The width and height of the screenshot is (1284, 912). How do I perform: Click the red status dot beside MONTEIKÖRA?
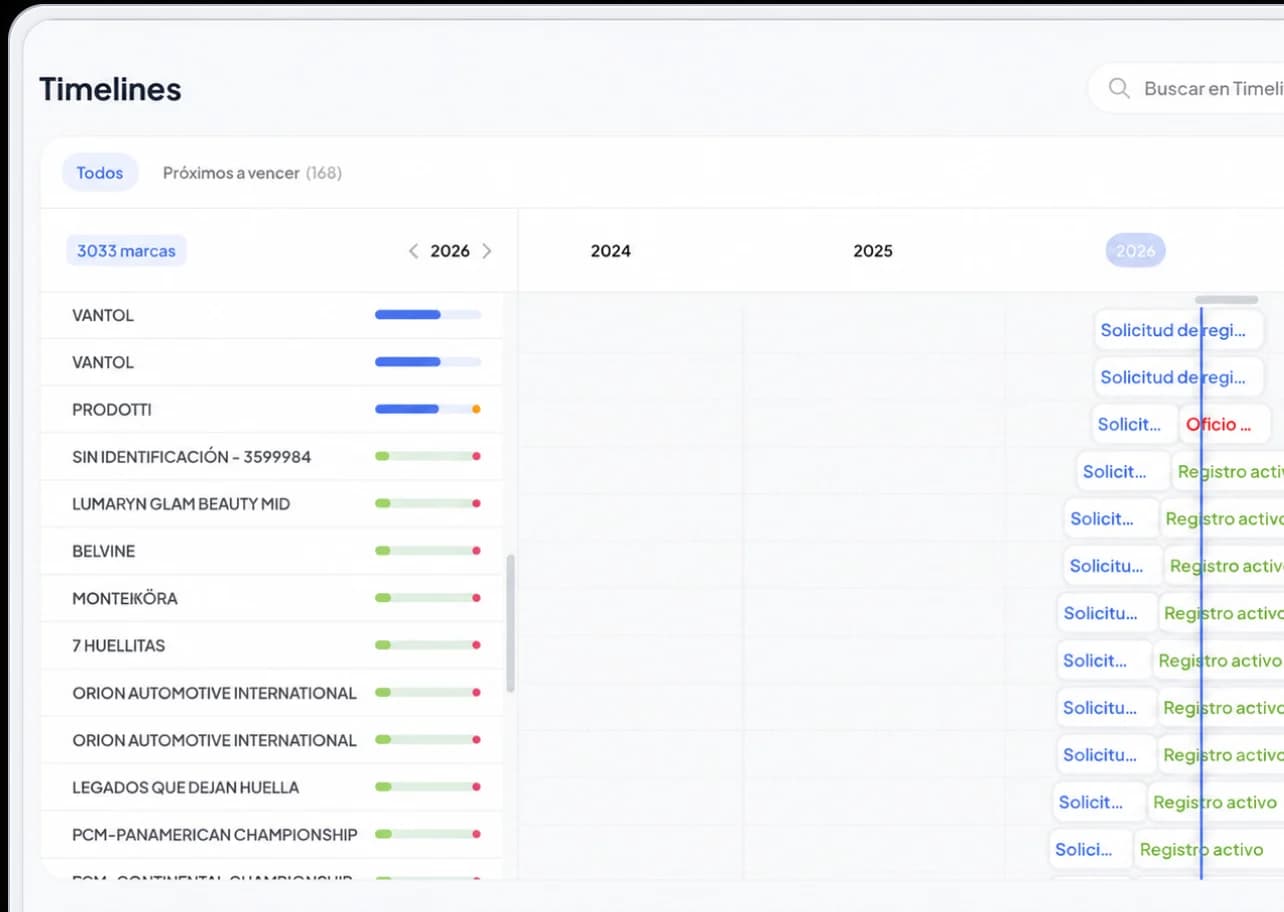point(476,598)
